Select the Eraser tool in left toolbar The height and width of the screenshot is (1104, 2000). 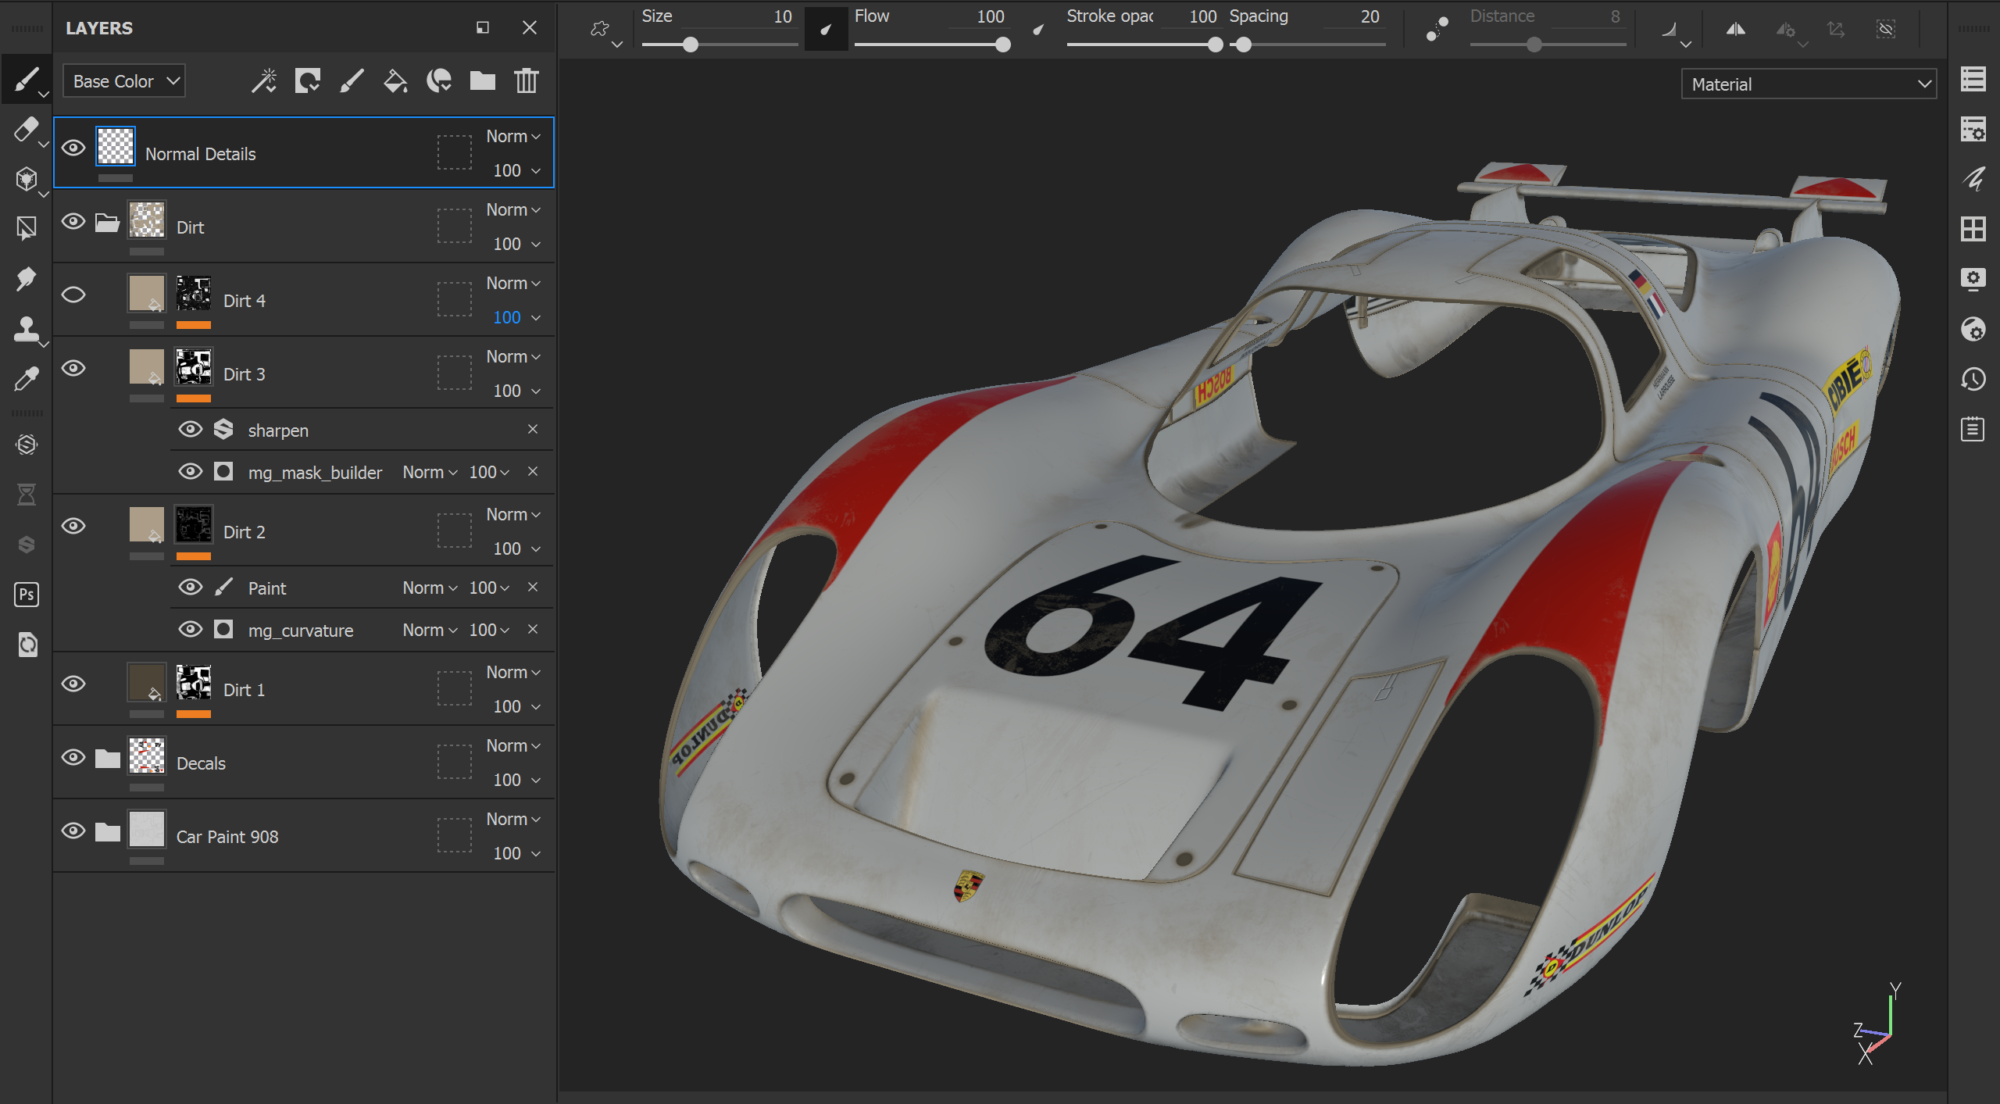pos(26,129)
